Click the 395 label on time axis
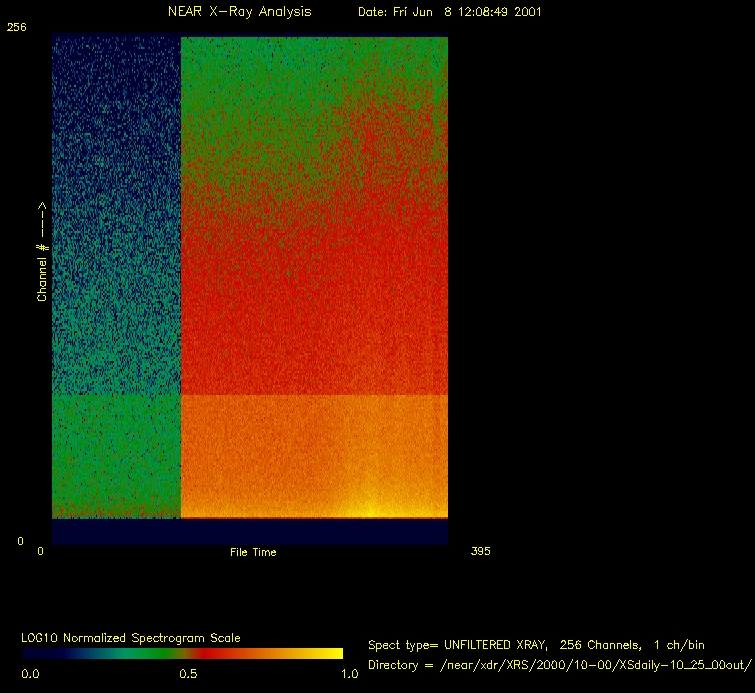This screenshot has height=693, width=755. [x=480, y=551]
